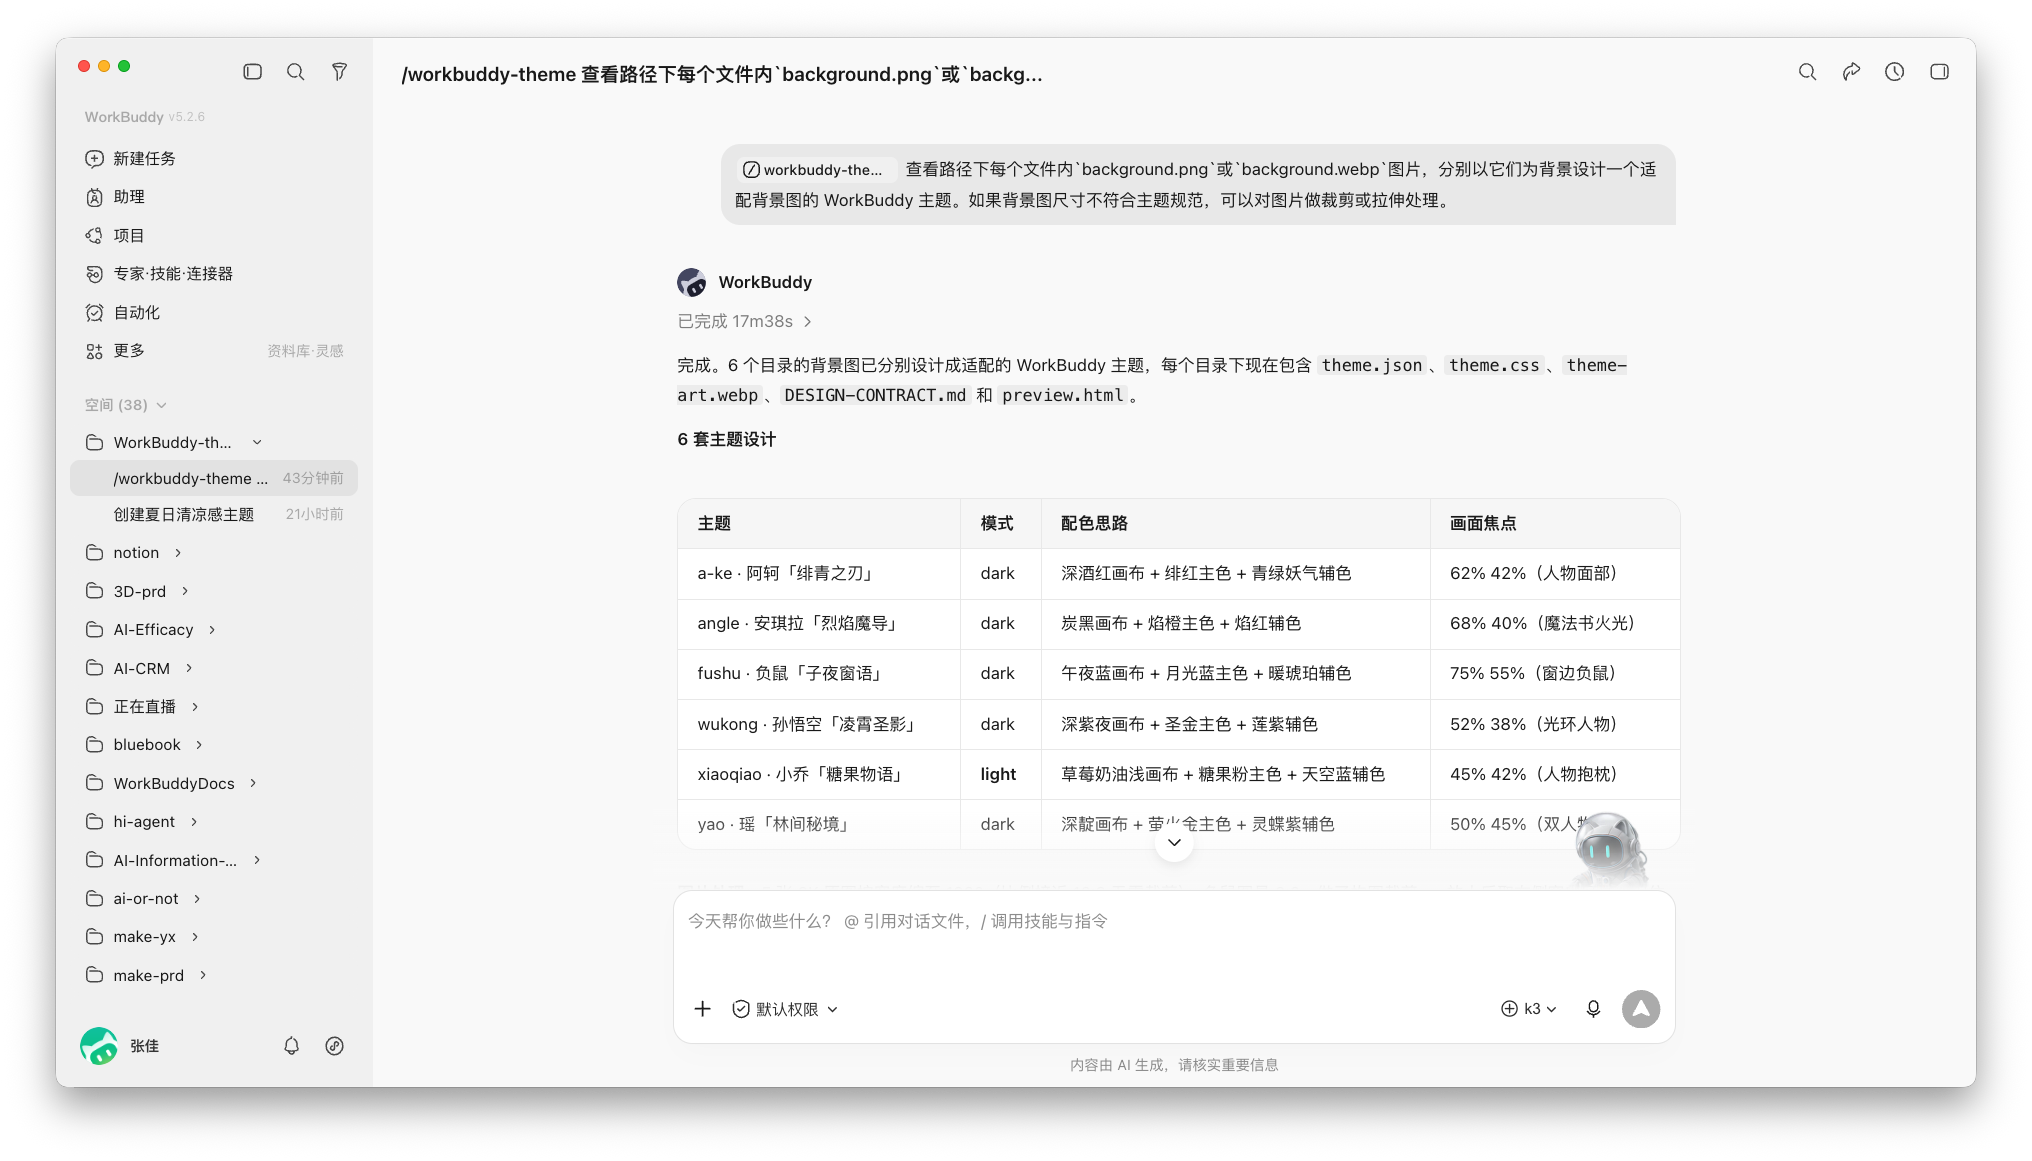The width and height of the screenshot is (2032, 1161).
Task: Click table cell angle · 安琪拉「烈焰魔导」
Action: [819, 624]
